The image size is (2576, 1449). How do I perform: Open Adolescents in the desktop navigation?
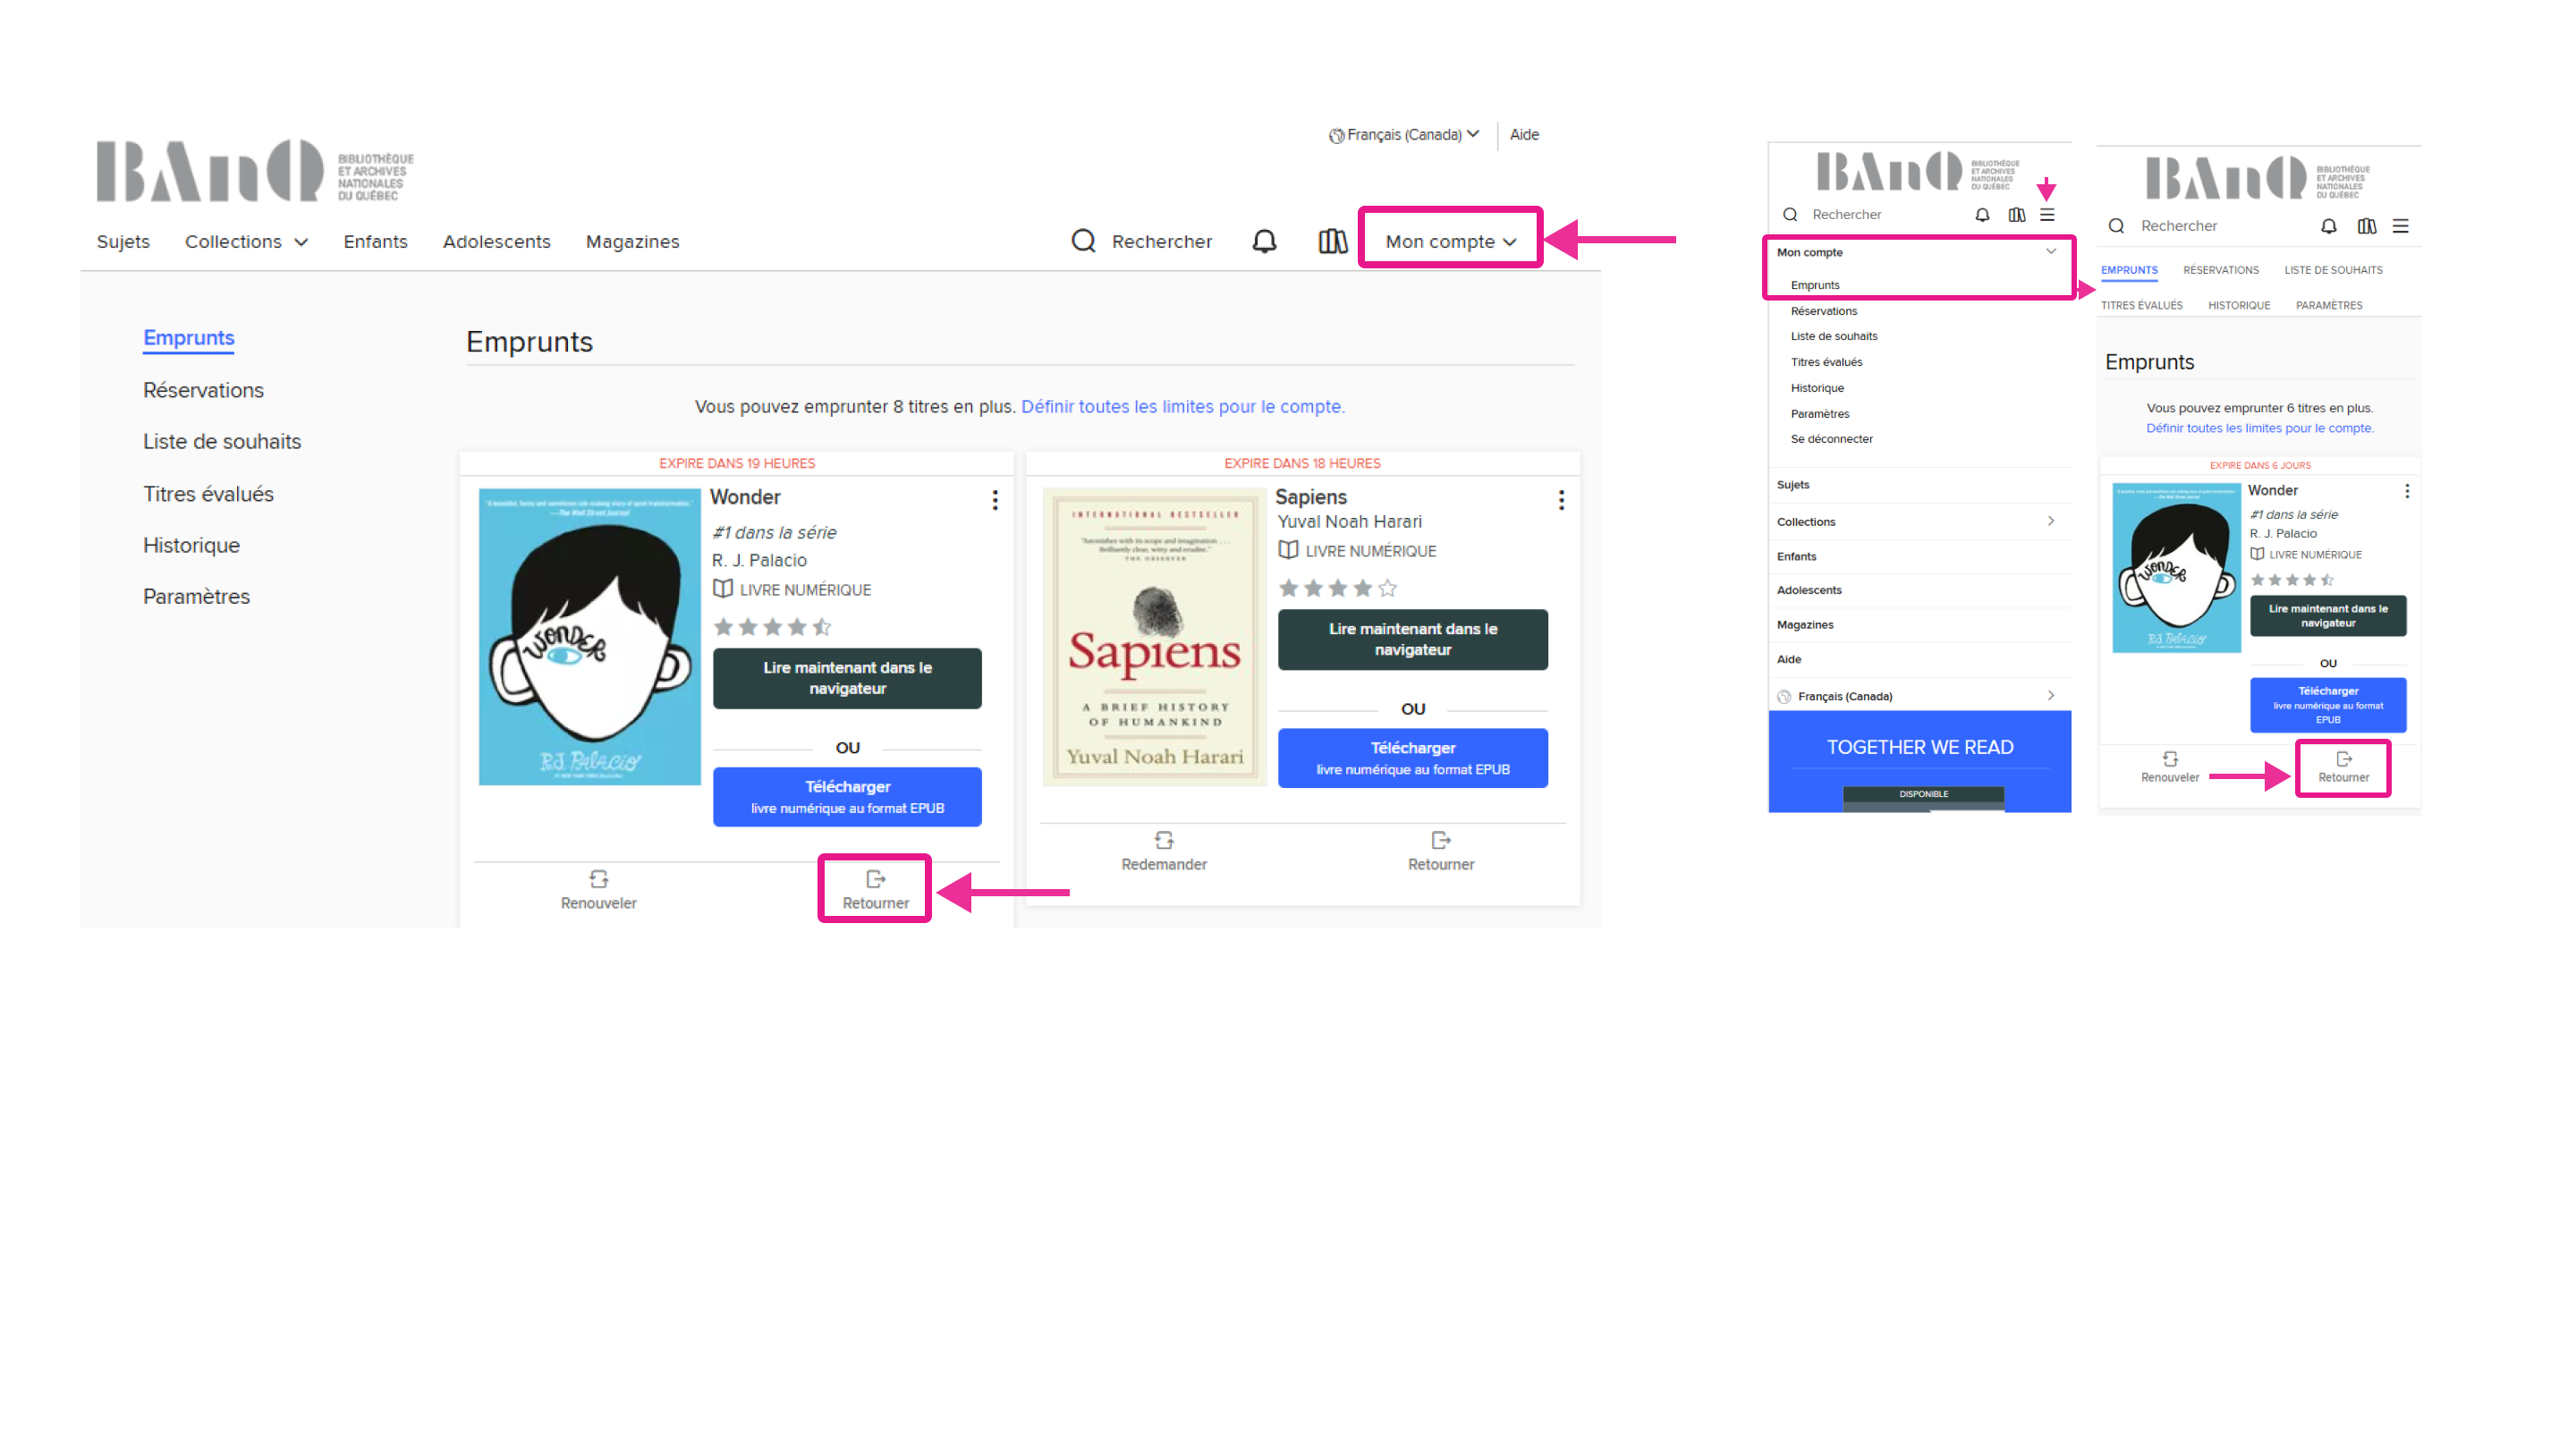(496, 242)
